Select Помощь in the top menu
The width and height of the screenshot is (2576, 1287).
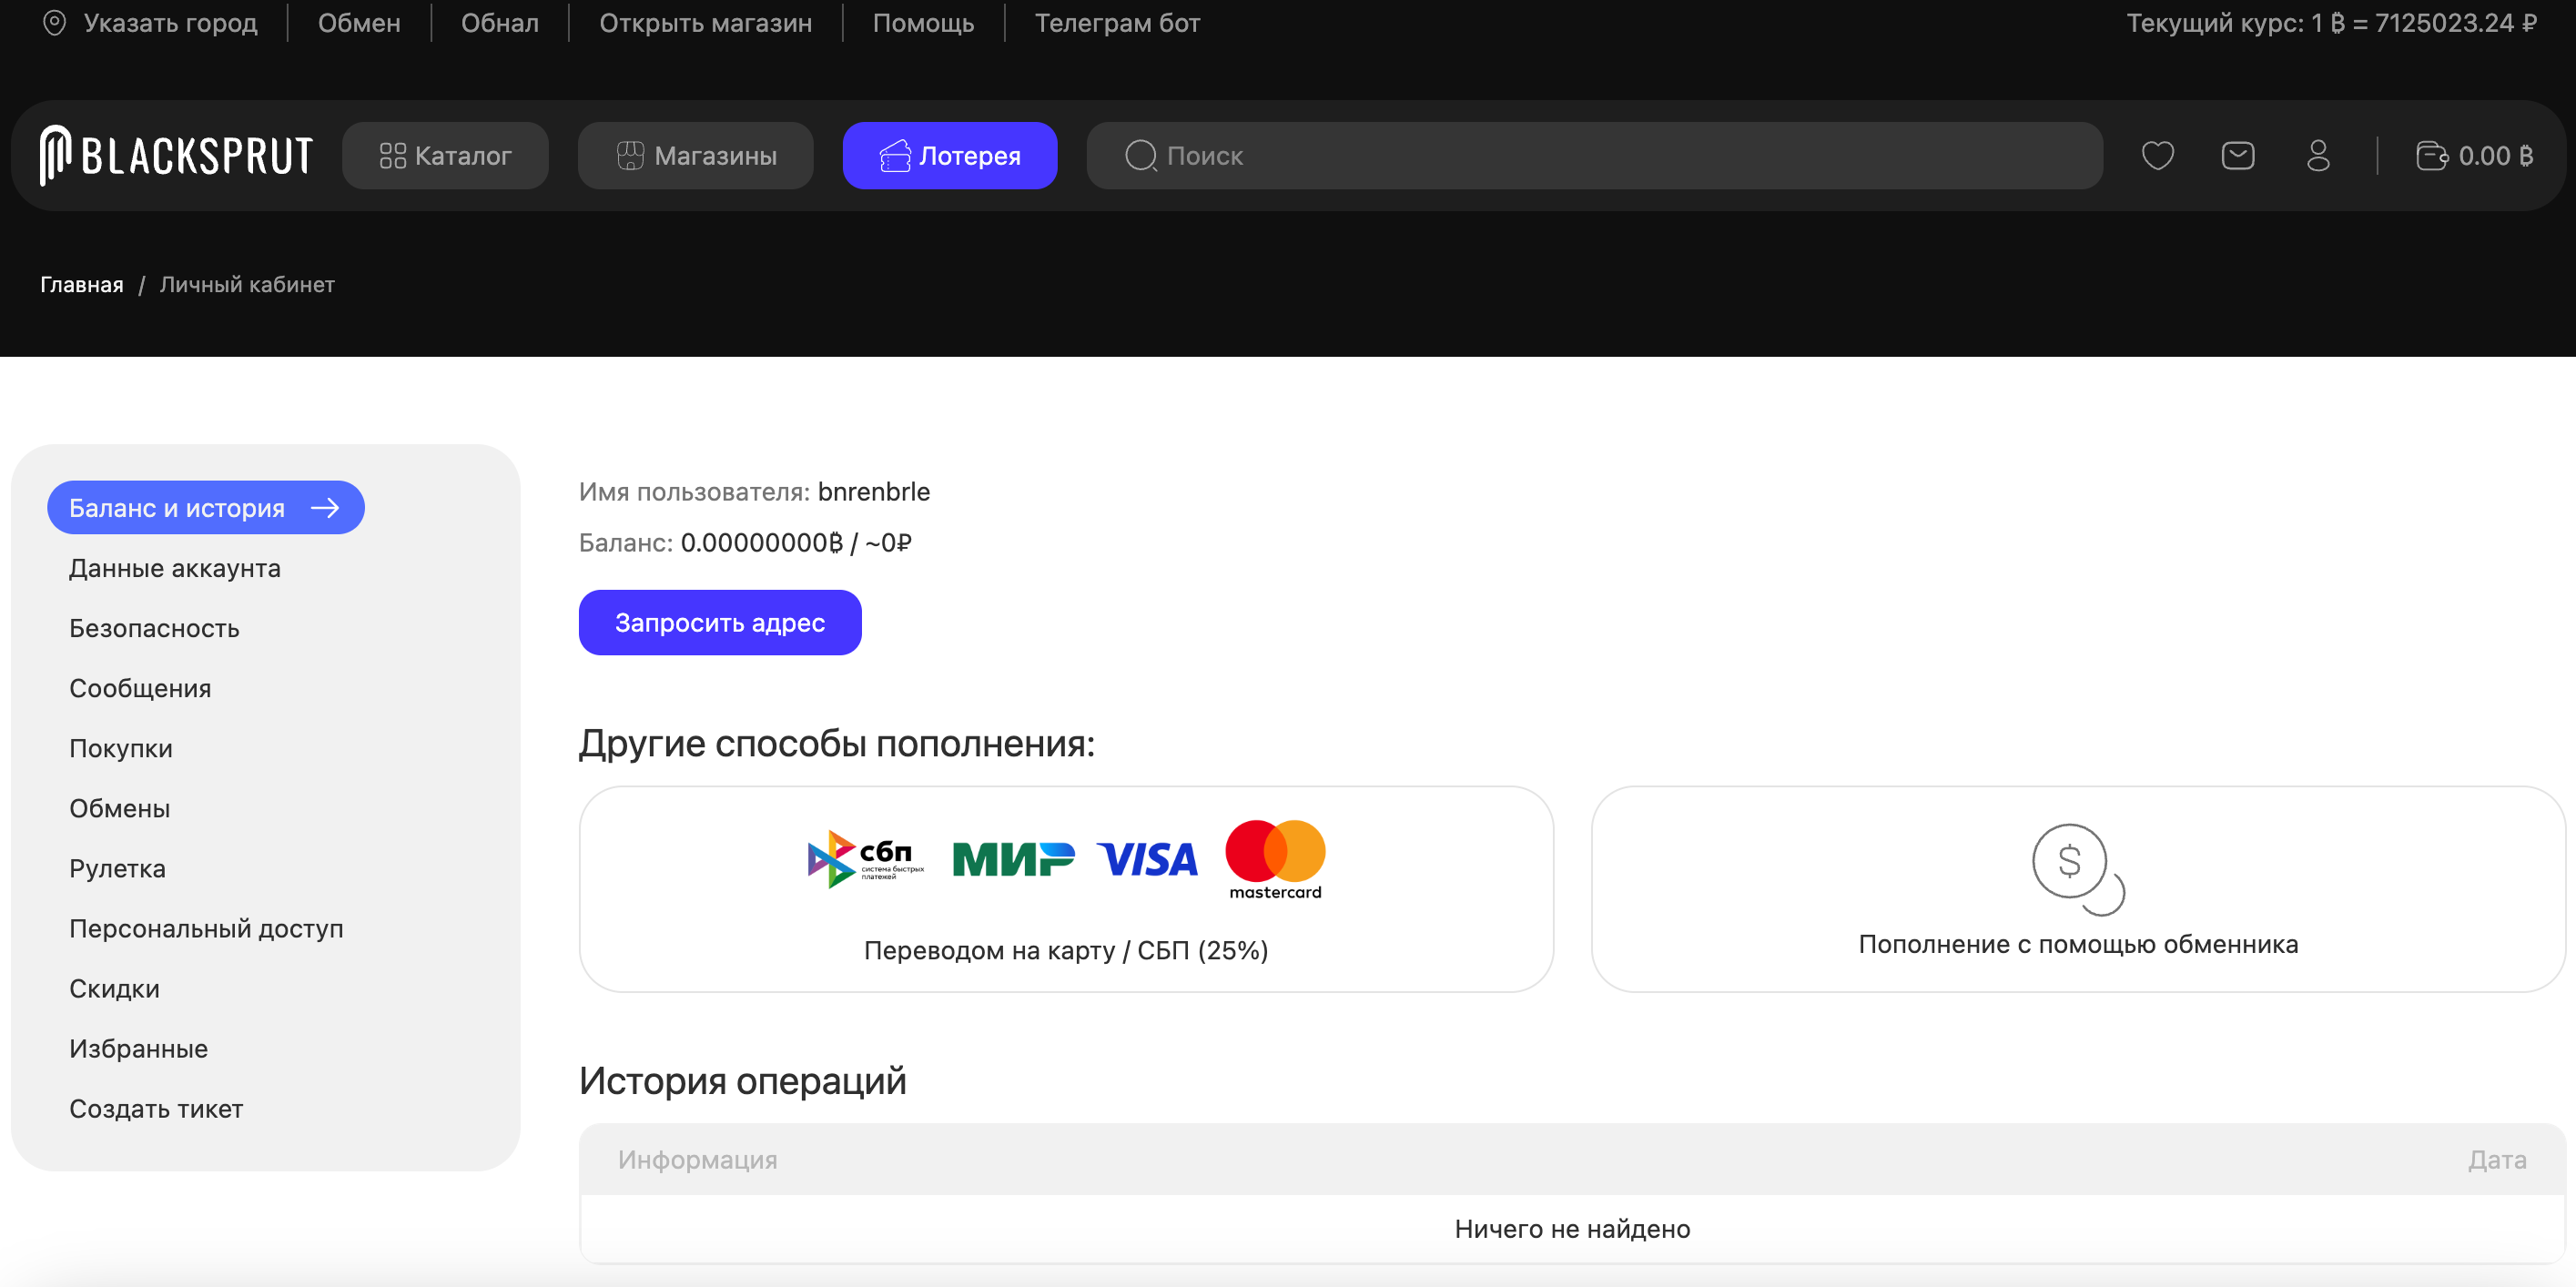(x=922, y=22)
